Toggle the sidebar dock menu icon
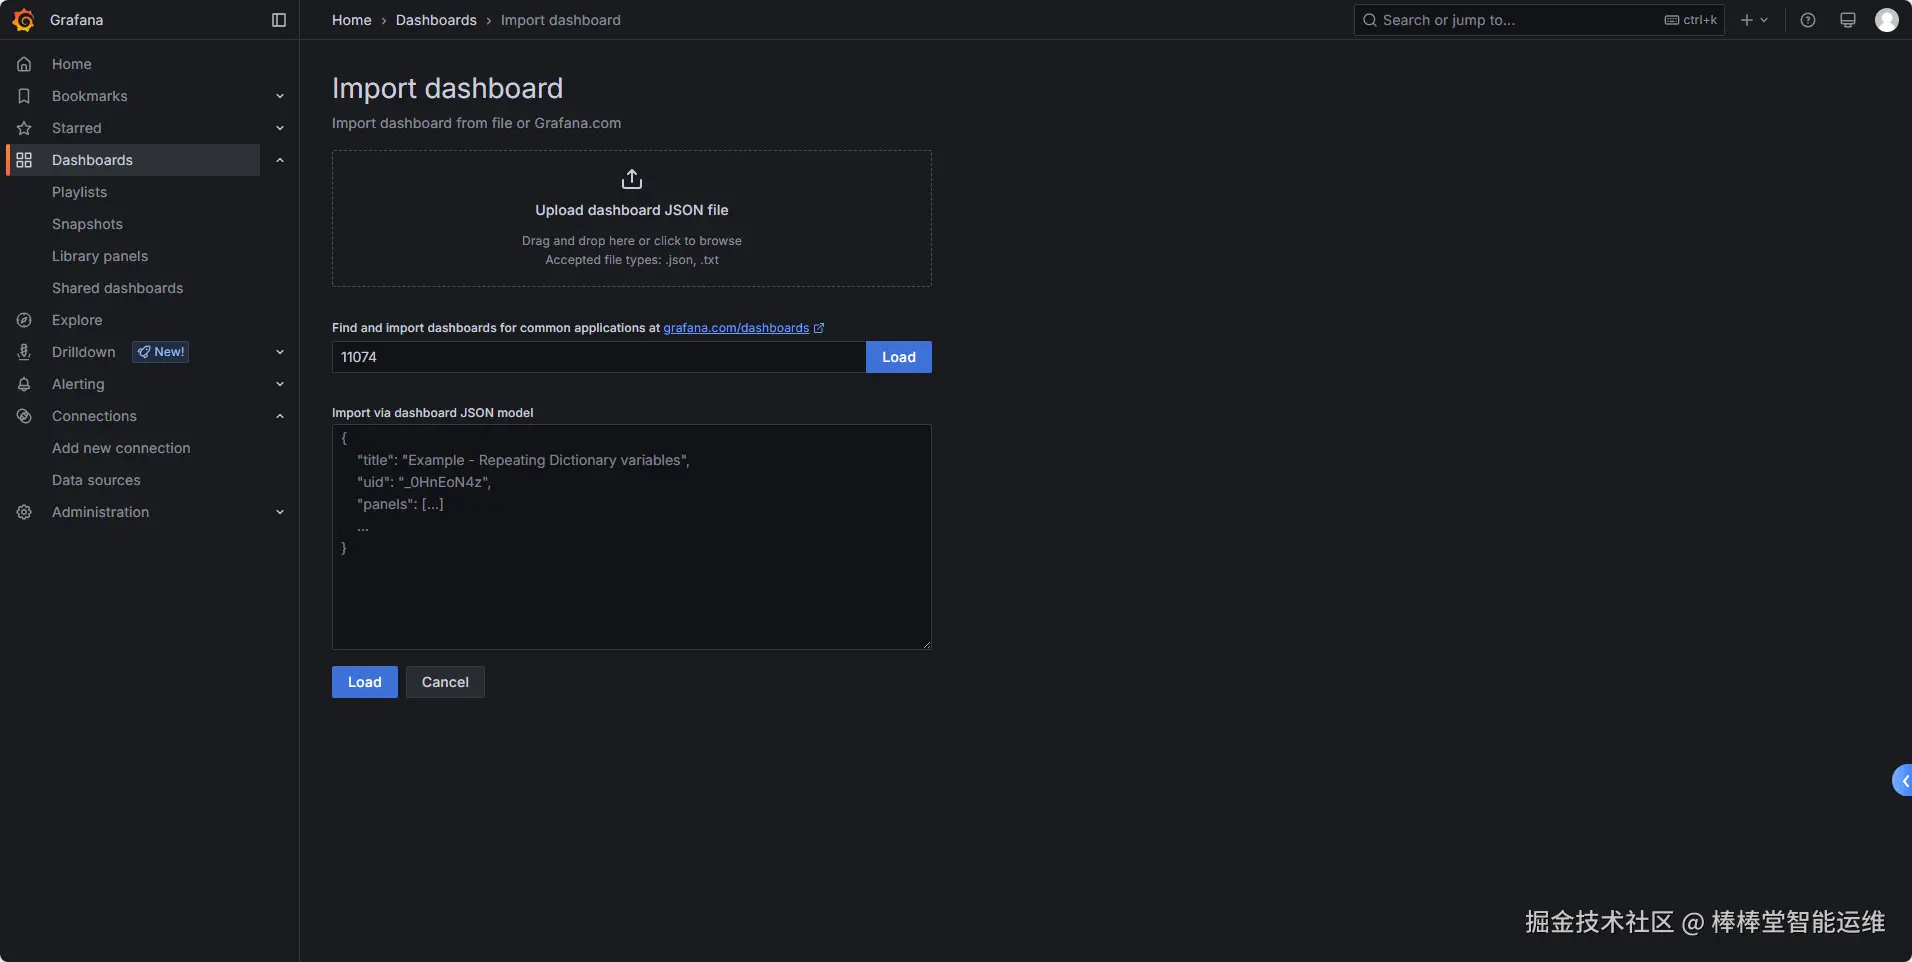The height and width of the screenshot is (962, 1912). [x=279, y=20]
